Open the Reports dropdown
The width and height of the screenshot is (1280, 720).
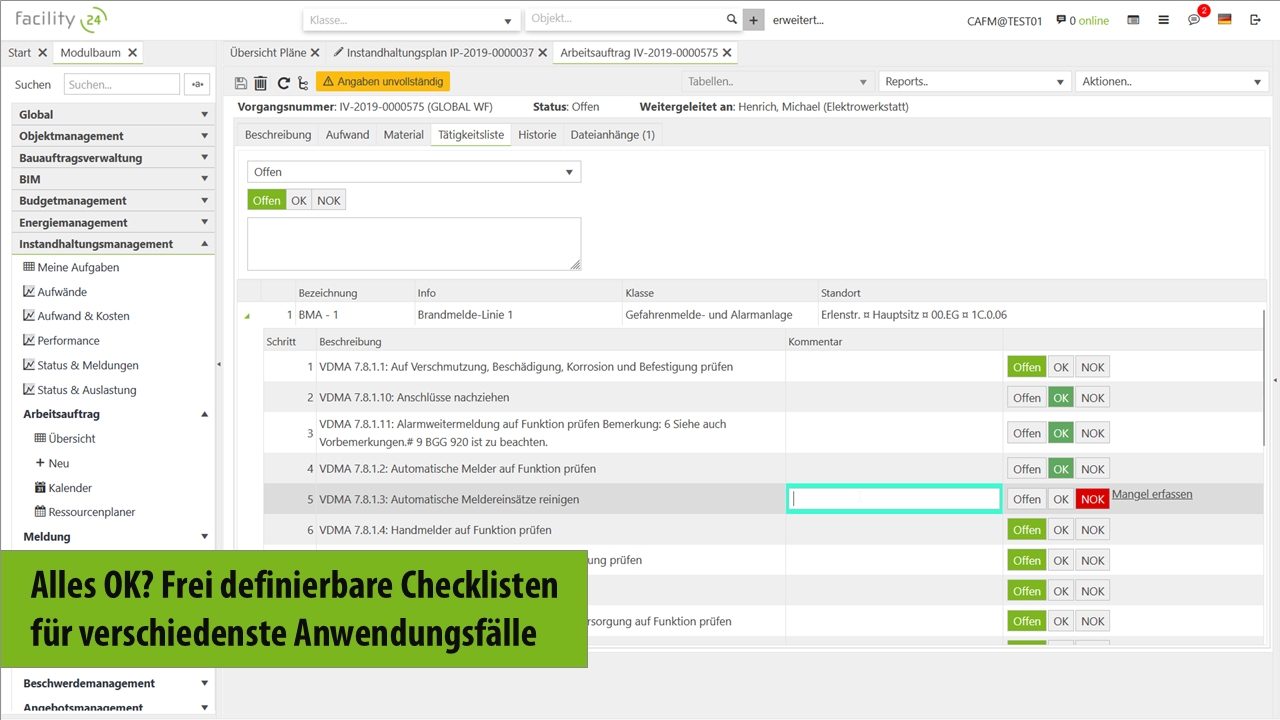975,82
